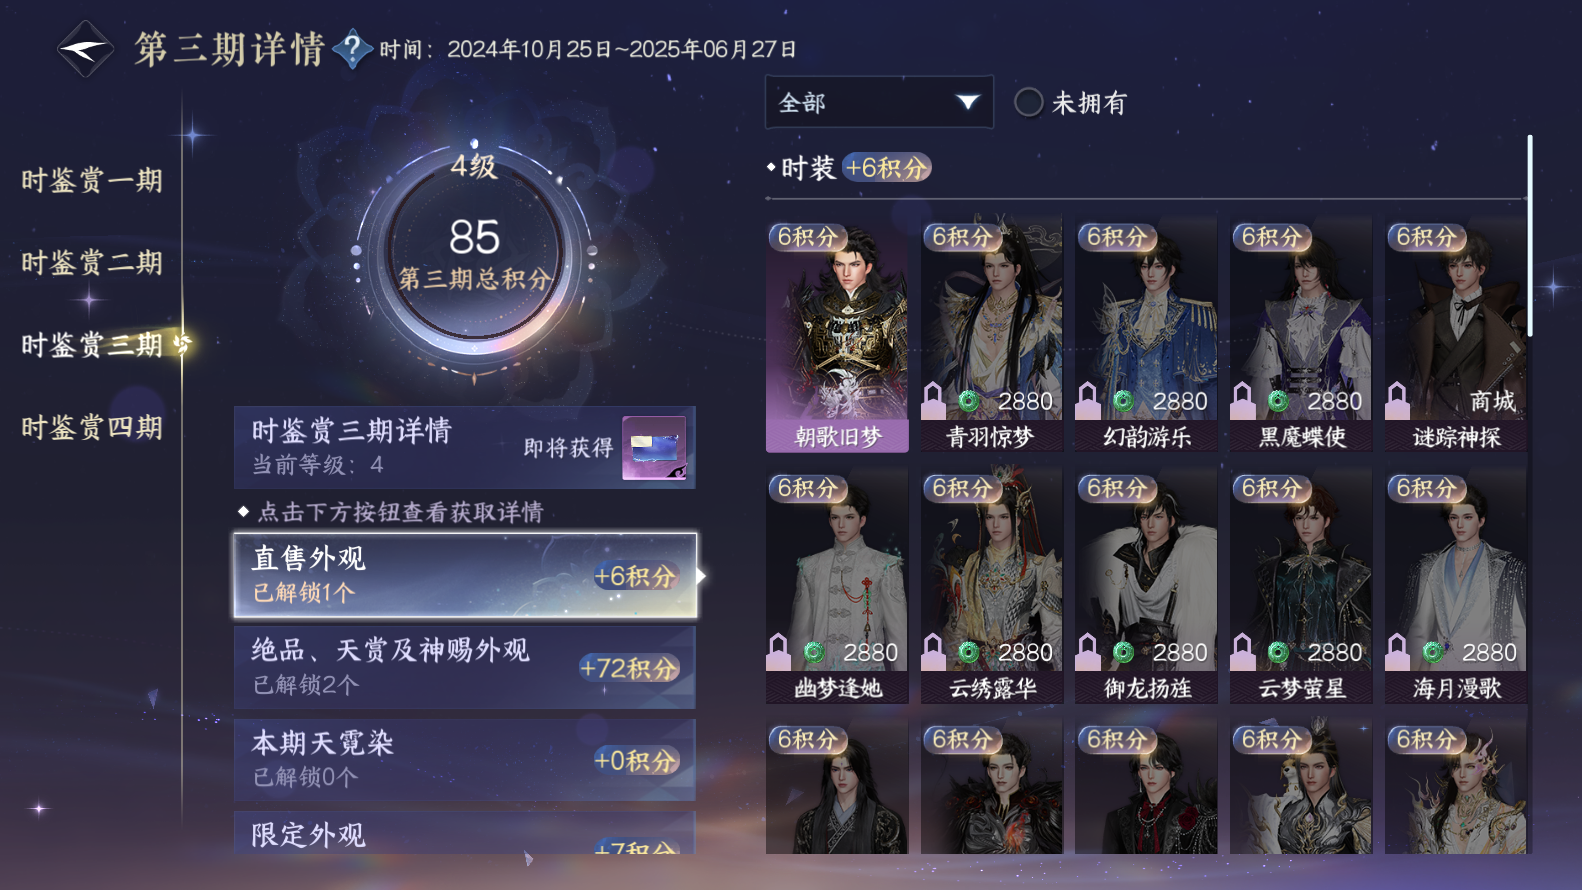
Task: Click the level 4 points progress ring
Action: 474,250
